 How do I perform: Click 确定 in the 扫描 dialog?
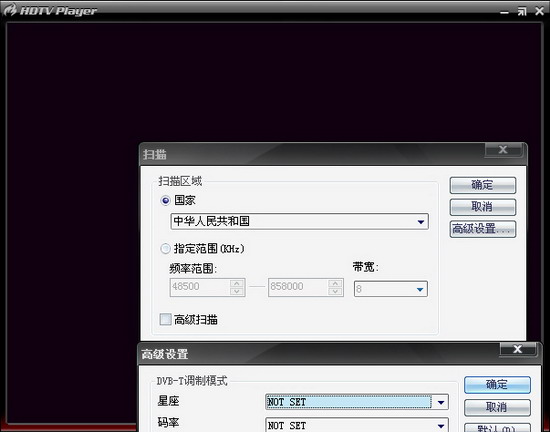483,185
